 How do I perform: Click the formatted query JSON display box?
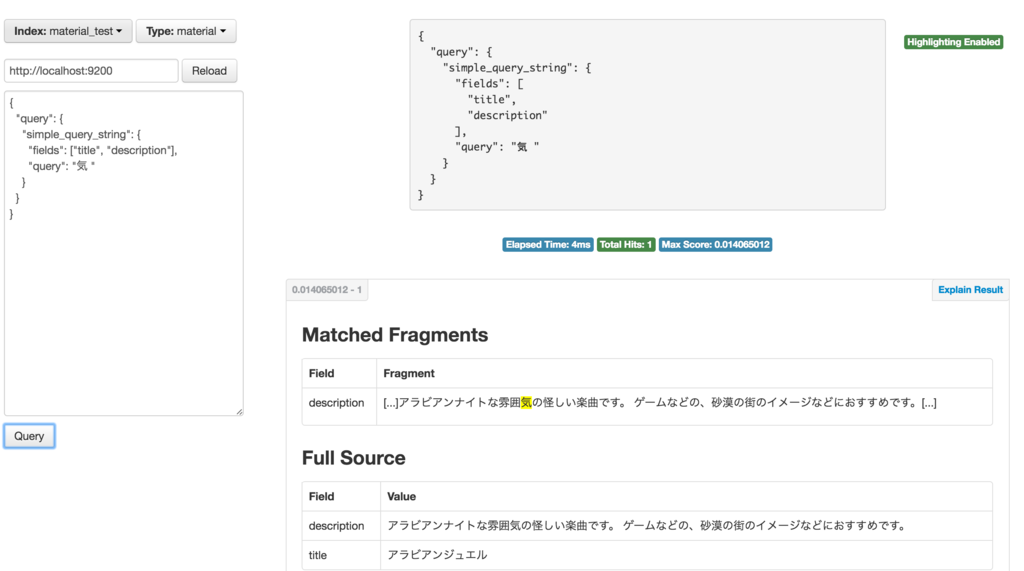pos(647,115)
